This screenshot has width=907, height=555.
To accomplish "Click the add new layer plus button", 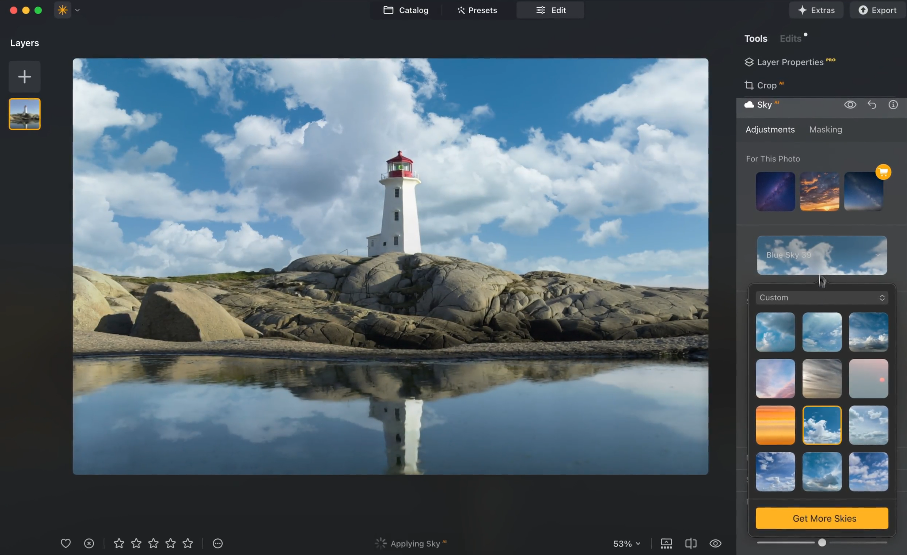I will [x=25, y=77].
